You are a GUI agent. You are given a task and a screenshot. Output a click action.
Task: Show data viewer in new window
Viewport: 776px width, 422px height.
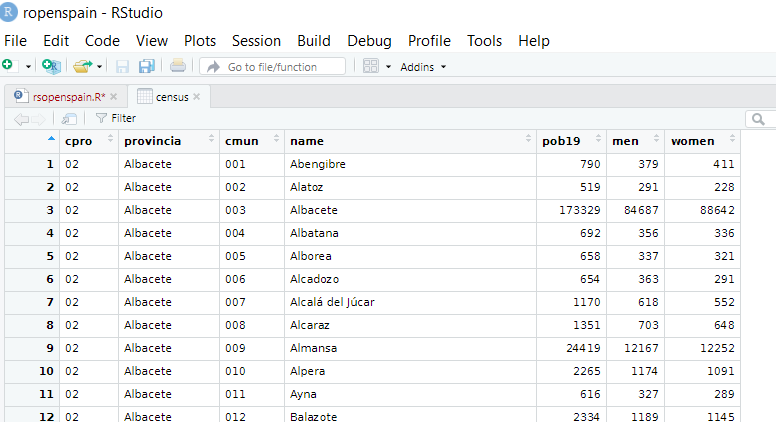tap(69, 118)
